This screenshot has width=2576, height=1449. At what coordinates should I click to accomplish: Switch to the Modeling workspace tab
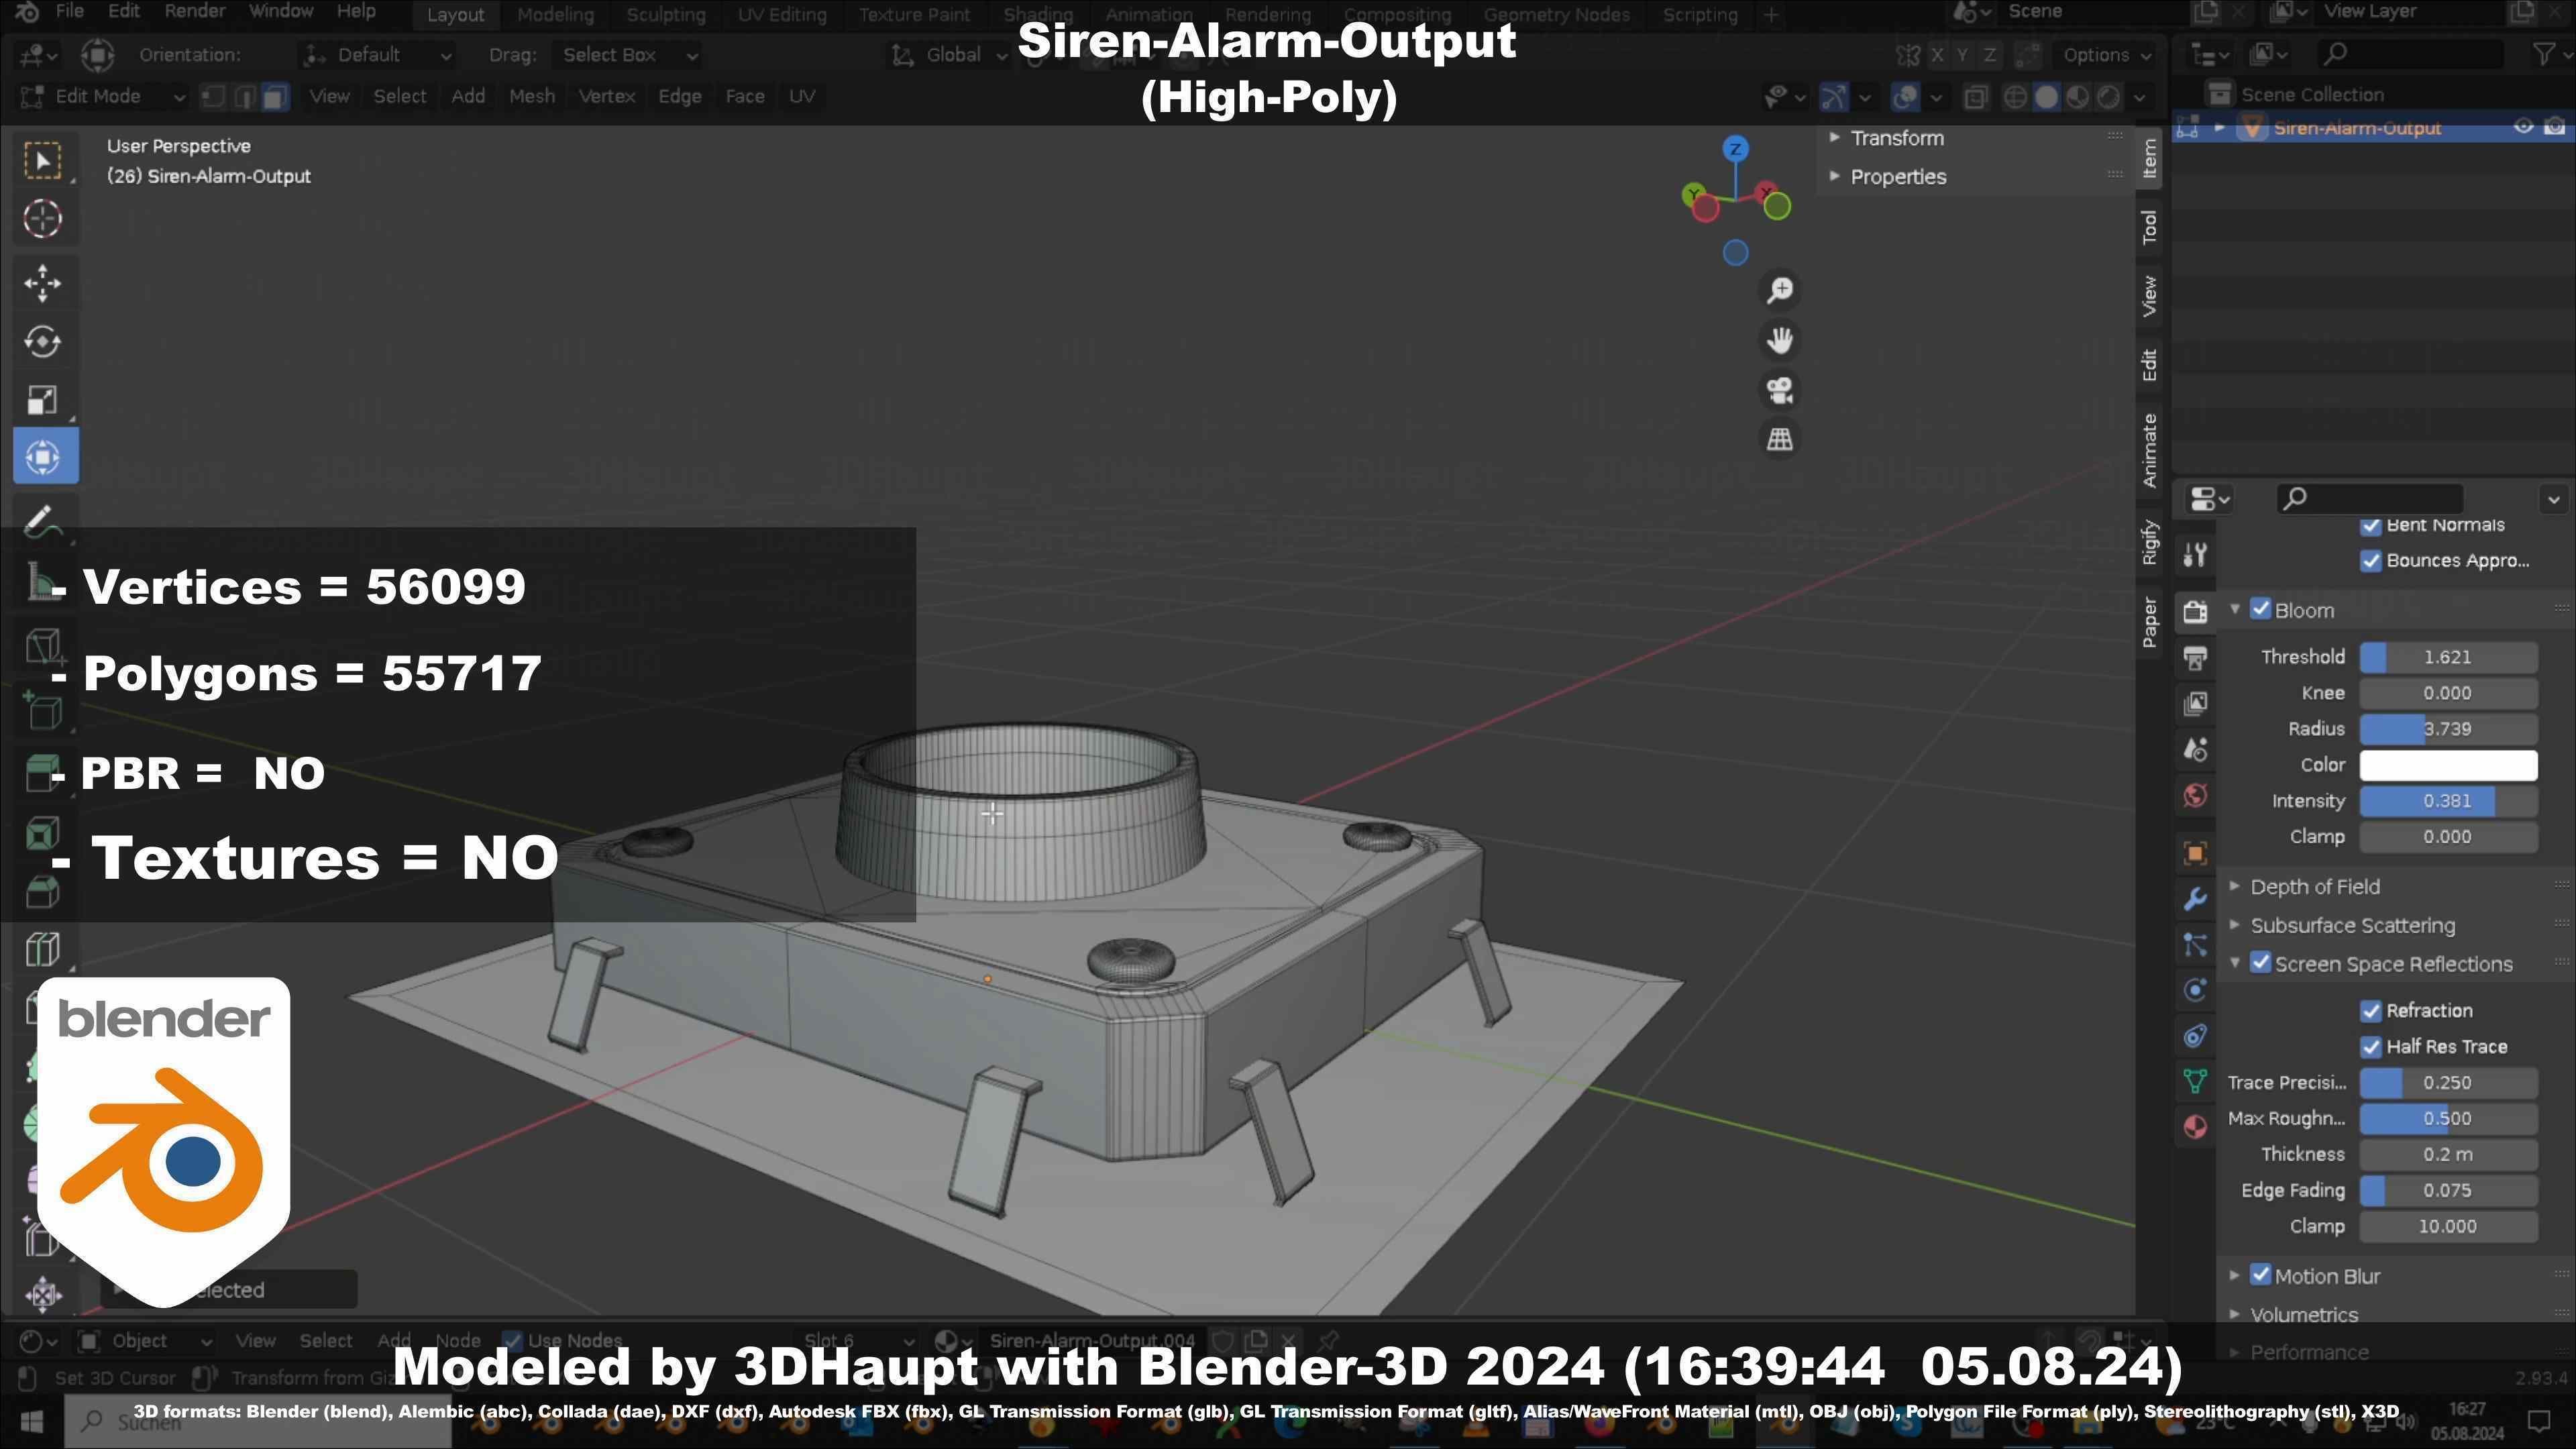(555, 15)
